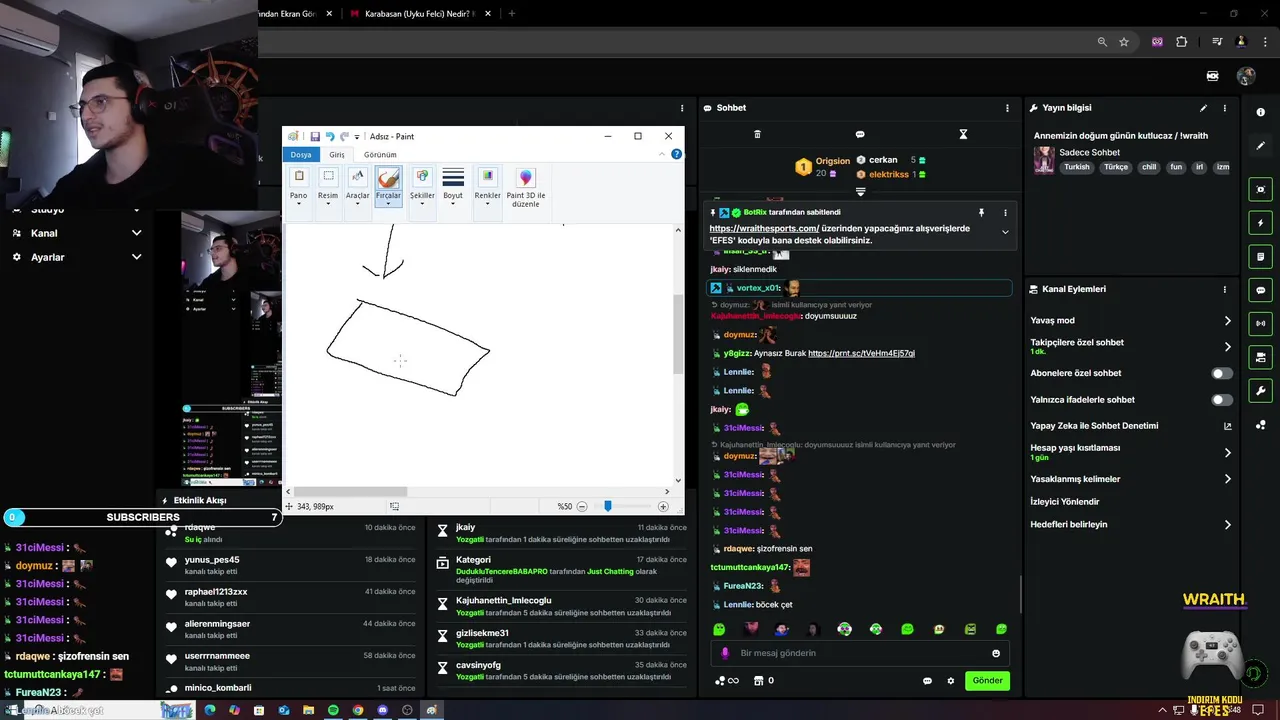Click Paint 3D ile düzenle button
1280x720 pixels.
(526, 187)
